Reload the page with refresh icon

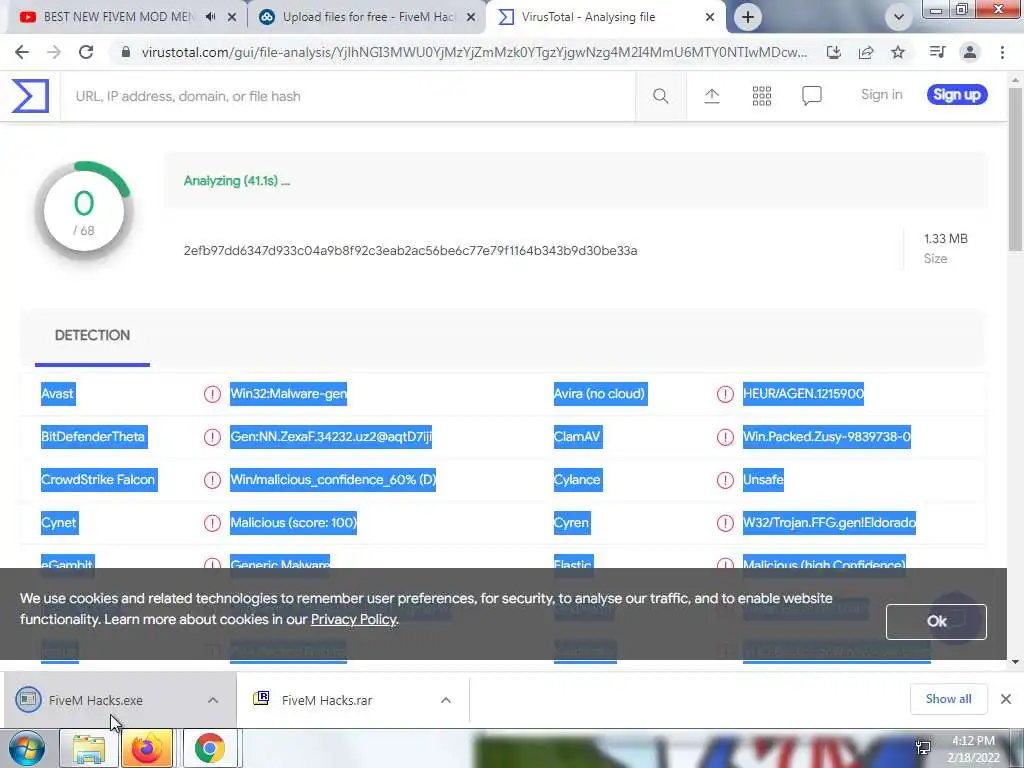tap(86, 52)
